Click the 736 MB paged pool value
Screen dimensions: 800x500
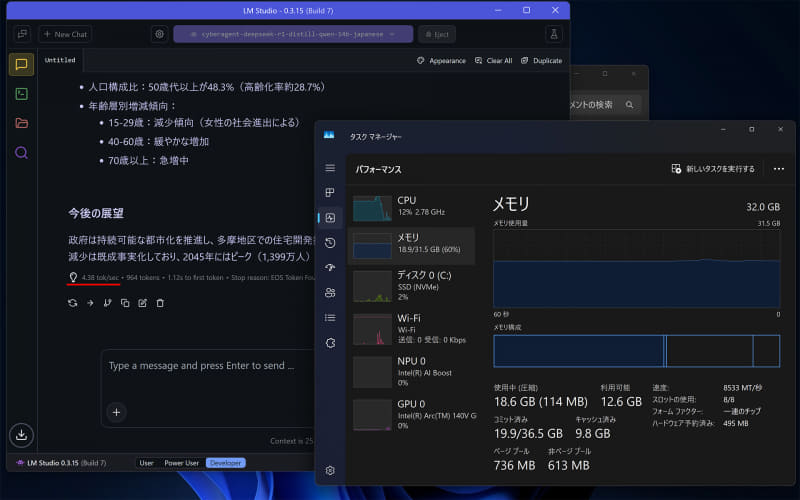(x=514, y=465)
